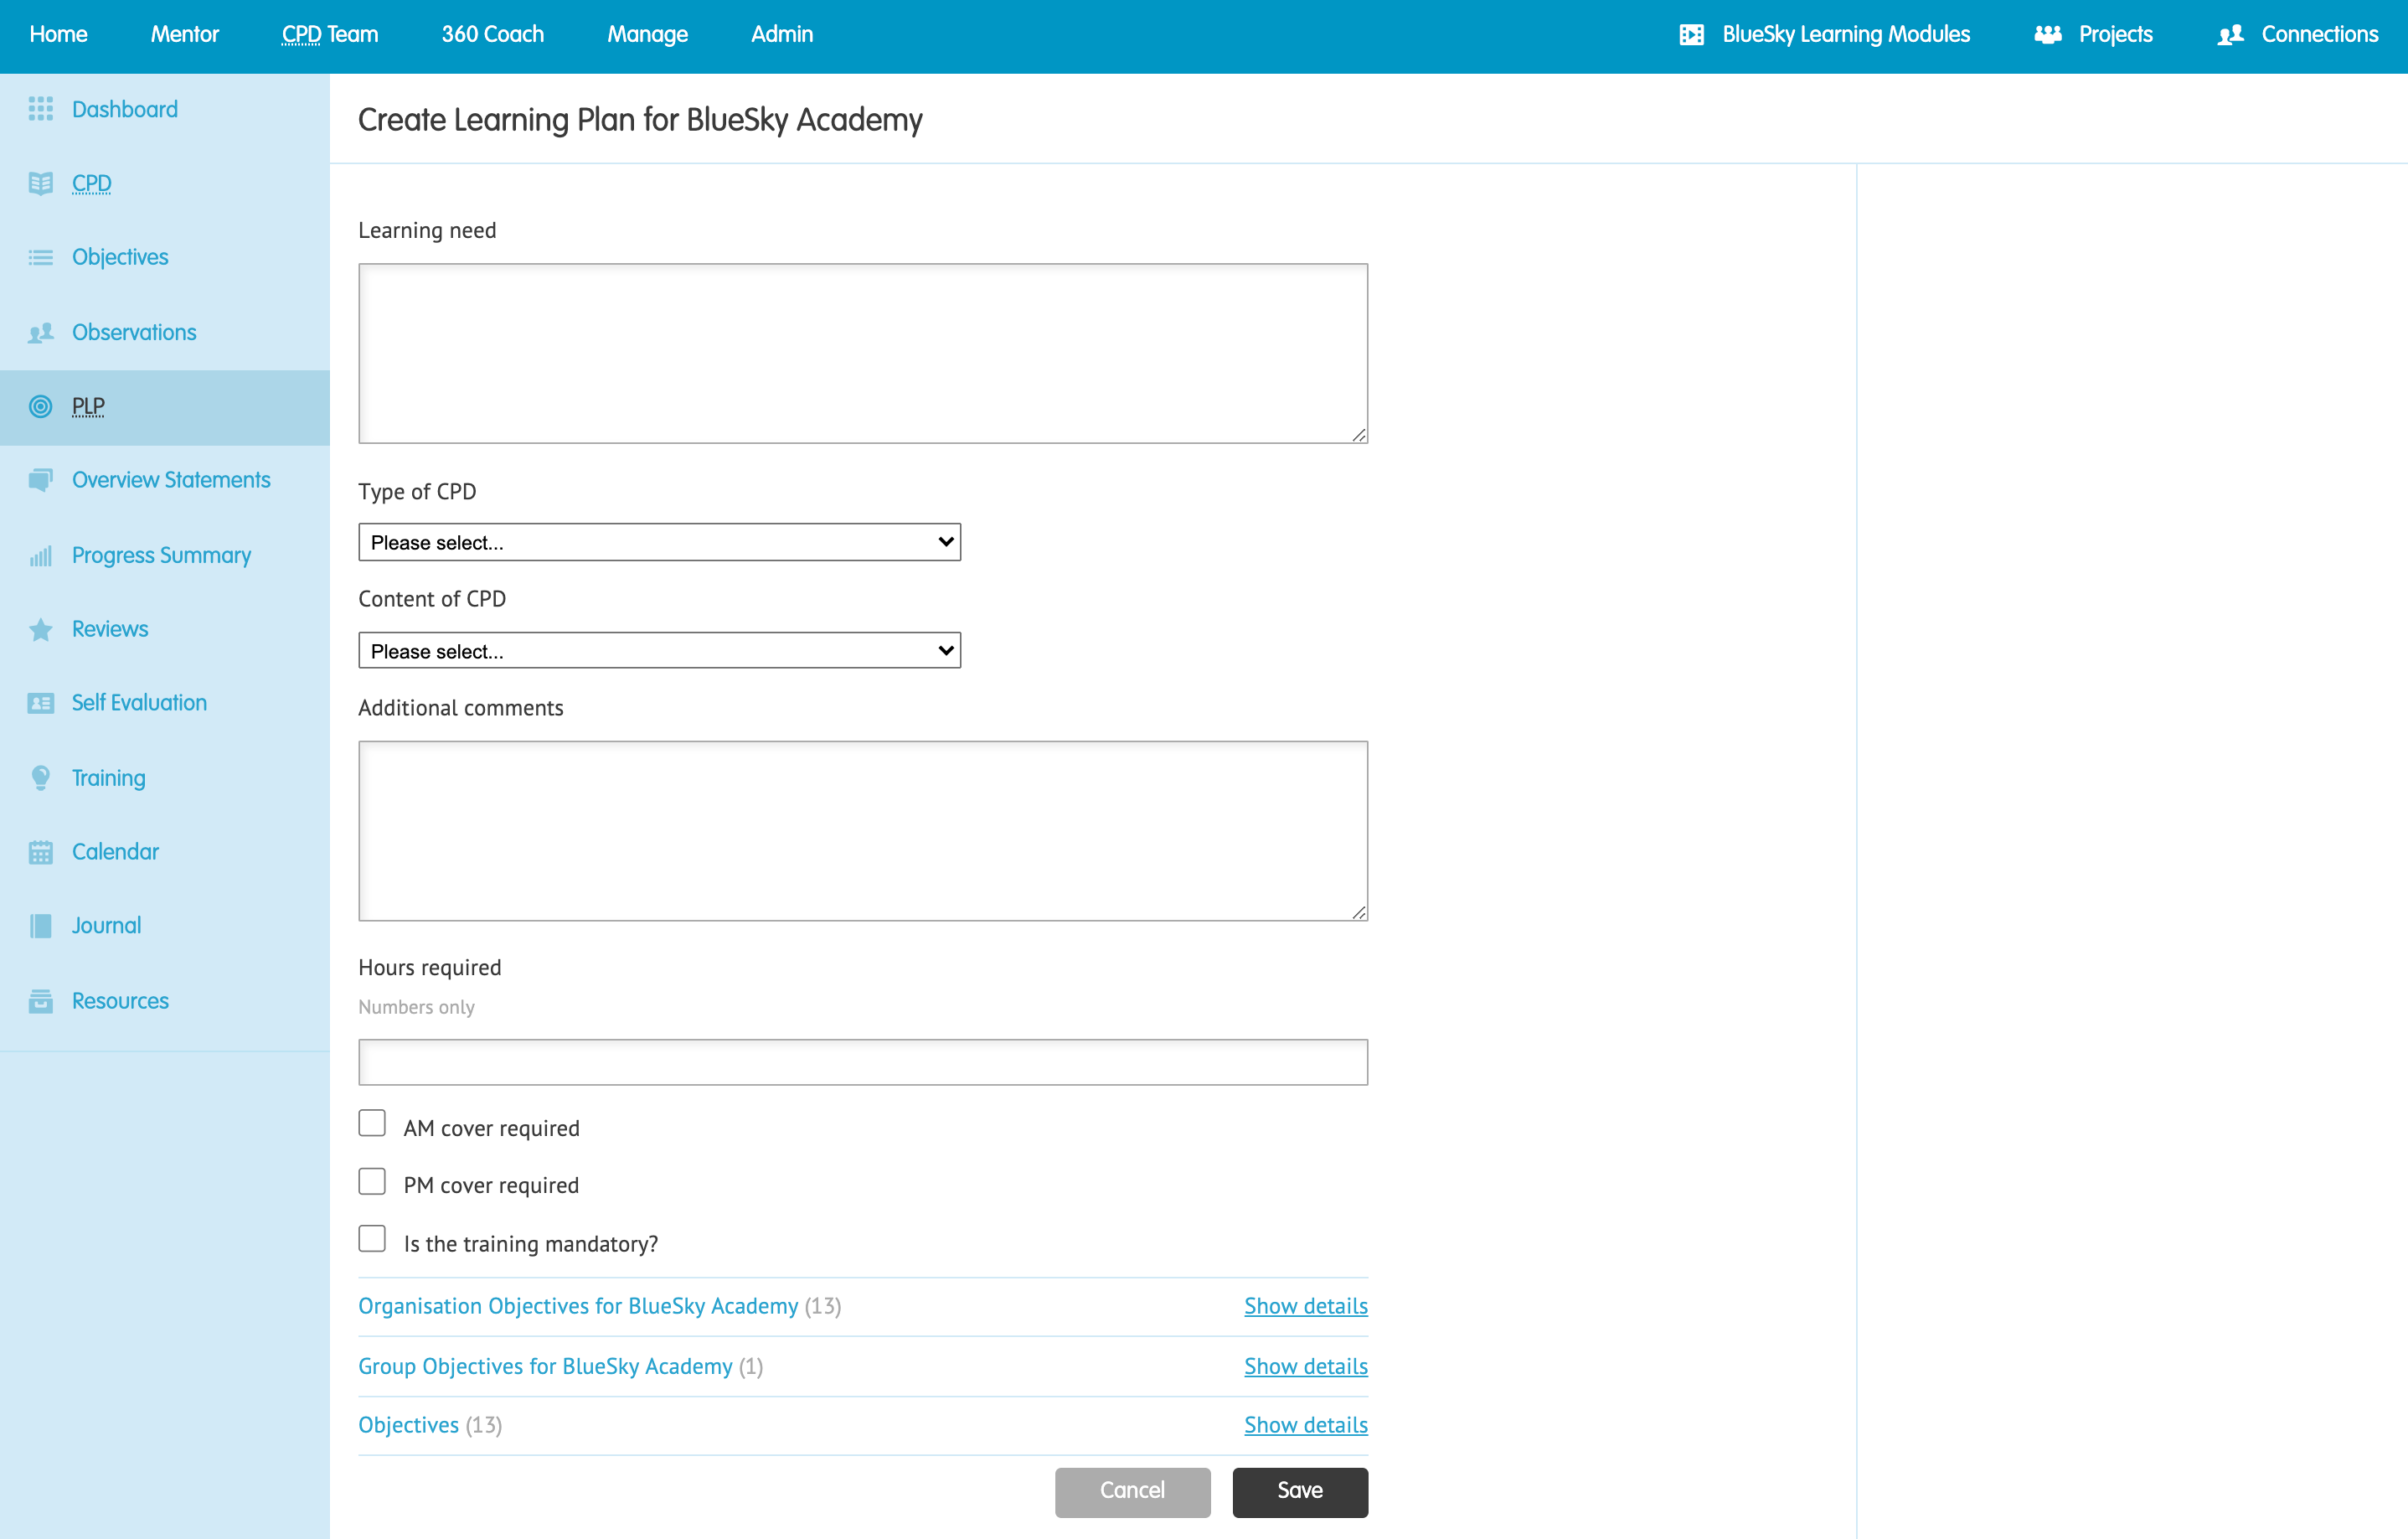Image resolution: width=2408 pixels, height=1539 pixels.
Task: Click the Reviews star icon
Action: [40, 630]
